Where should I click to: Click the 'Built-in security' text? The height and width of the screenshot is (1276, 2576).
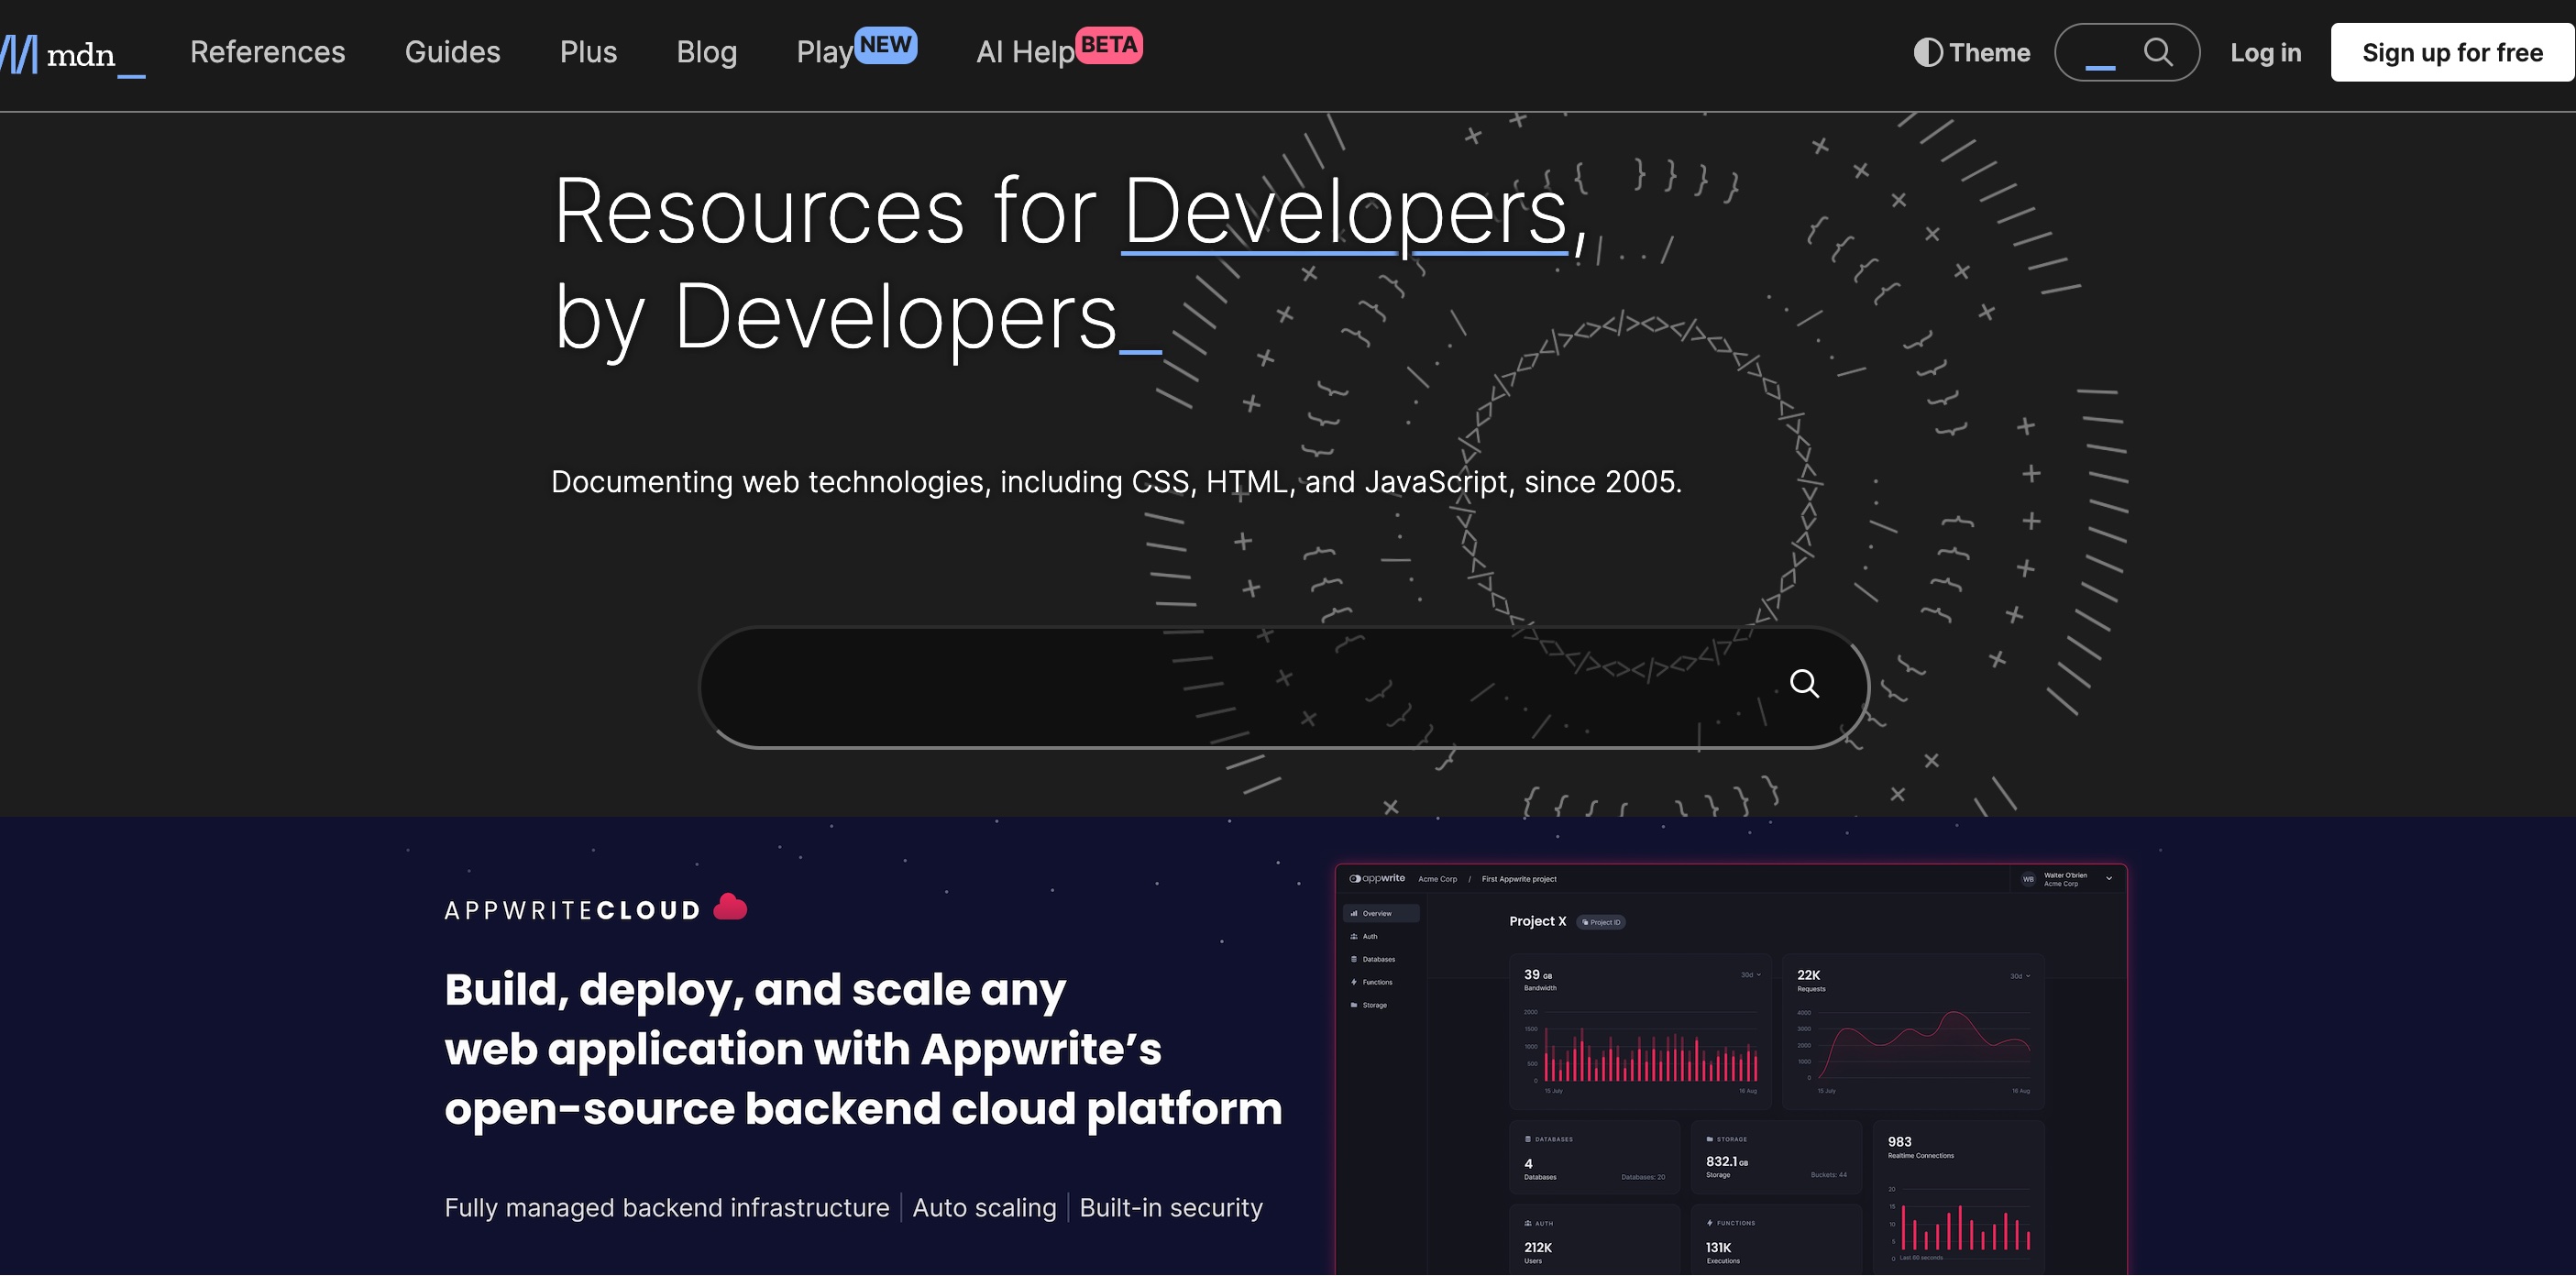[x=1171, y=1208]
